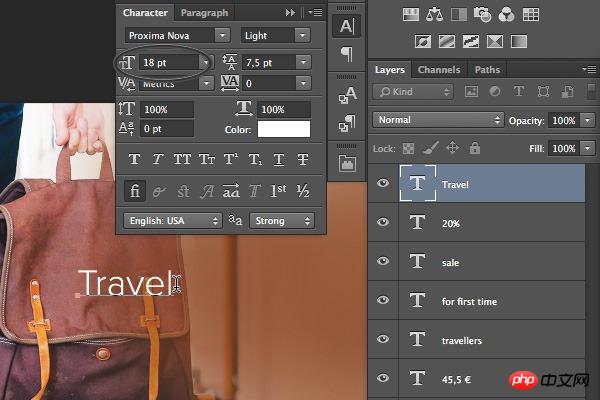600x400 pixels.
Task: Click the white text Color swatch
Action: (284, 129)
